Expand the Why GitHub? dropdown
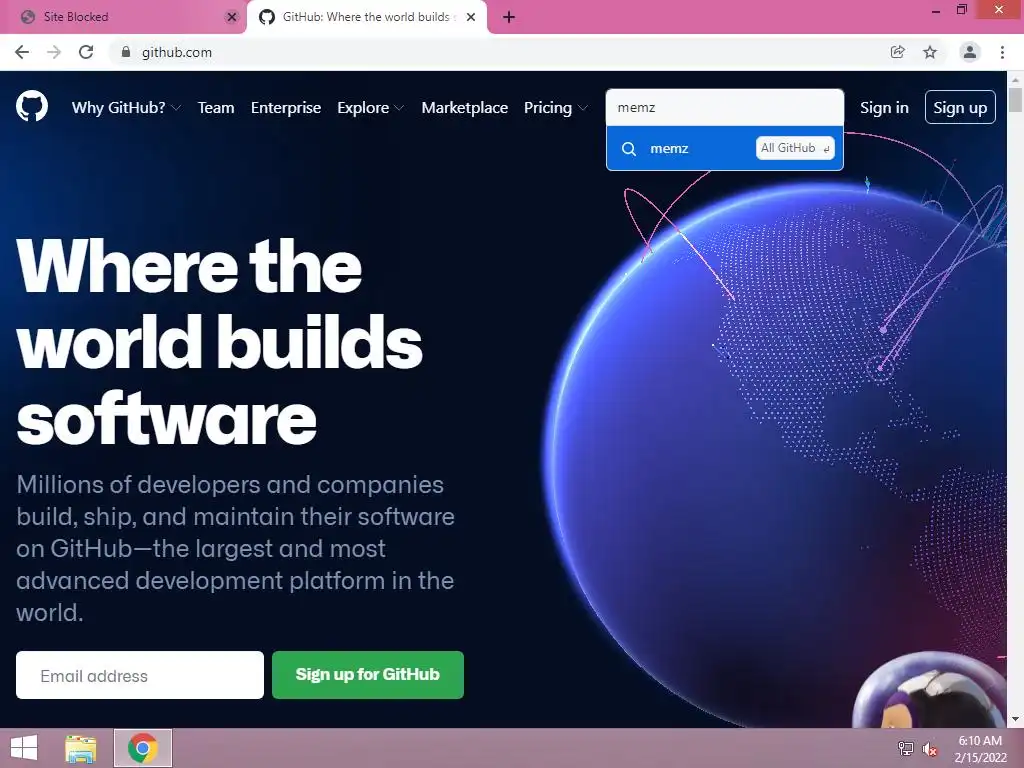This screenshot has width=1024, height=768. coord(126,108)
